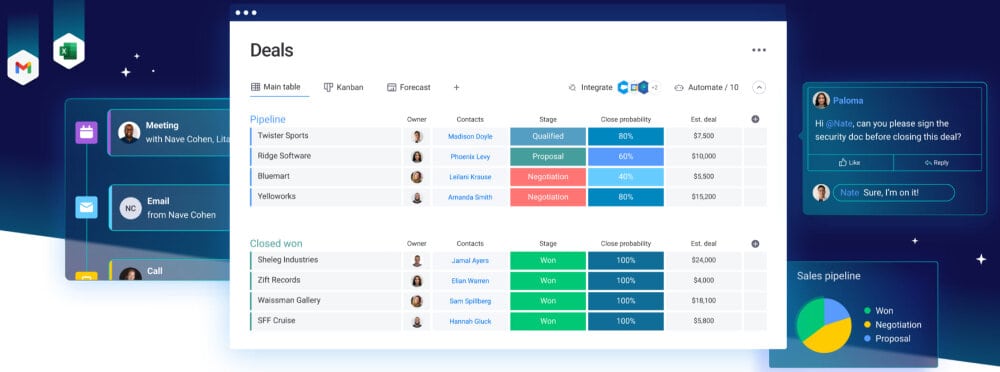Click the $24,000 estimated deal cell
The image size is (1000, 372).
[x=703, y=261]
